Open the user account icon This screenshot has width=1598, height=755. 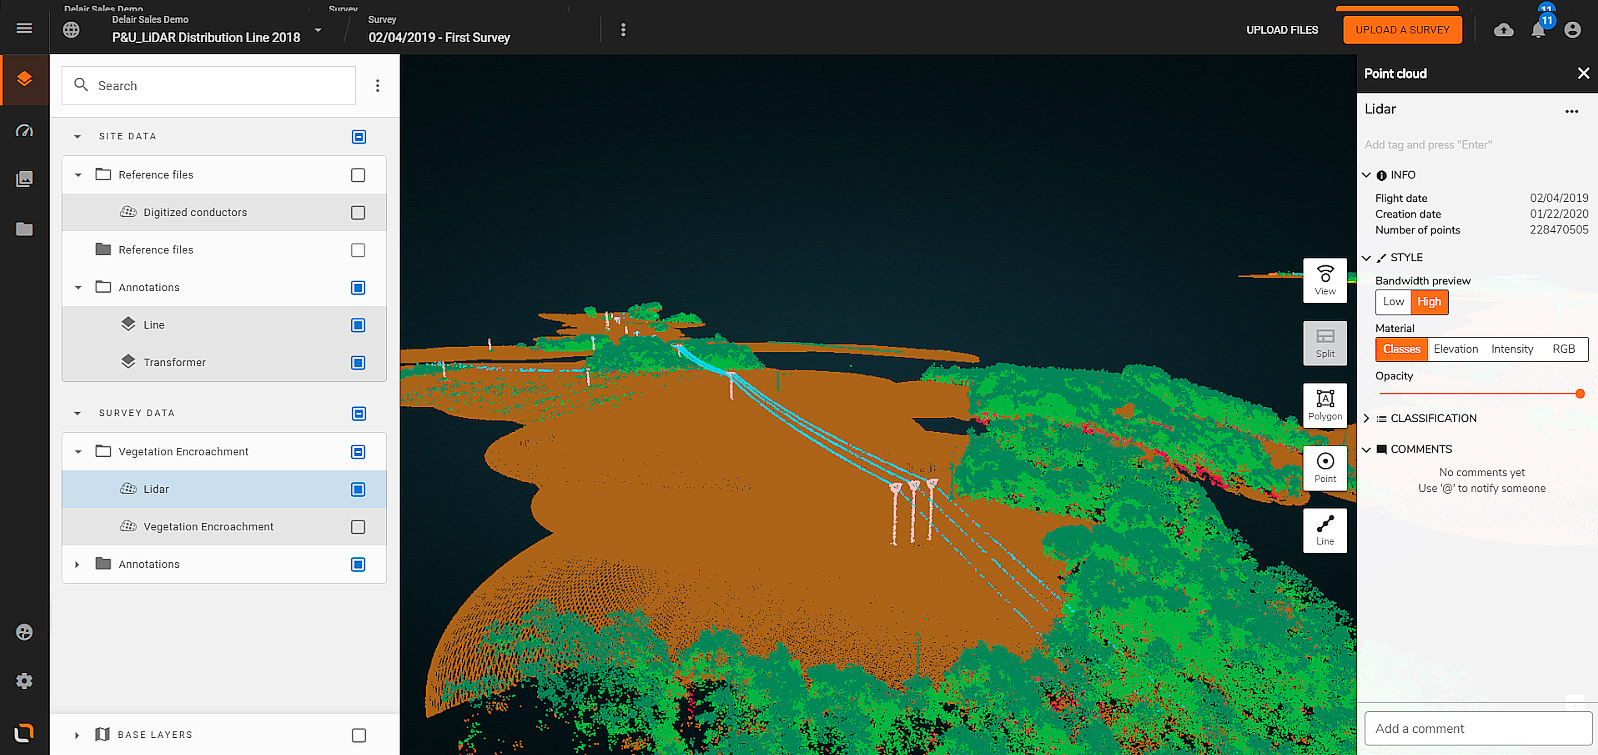(1572, 30)
